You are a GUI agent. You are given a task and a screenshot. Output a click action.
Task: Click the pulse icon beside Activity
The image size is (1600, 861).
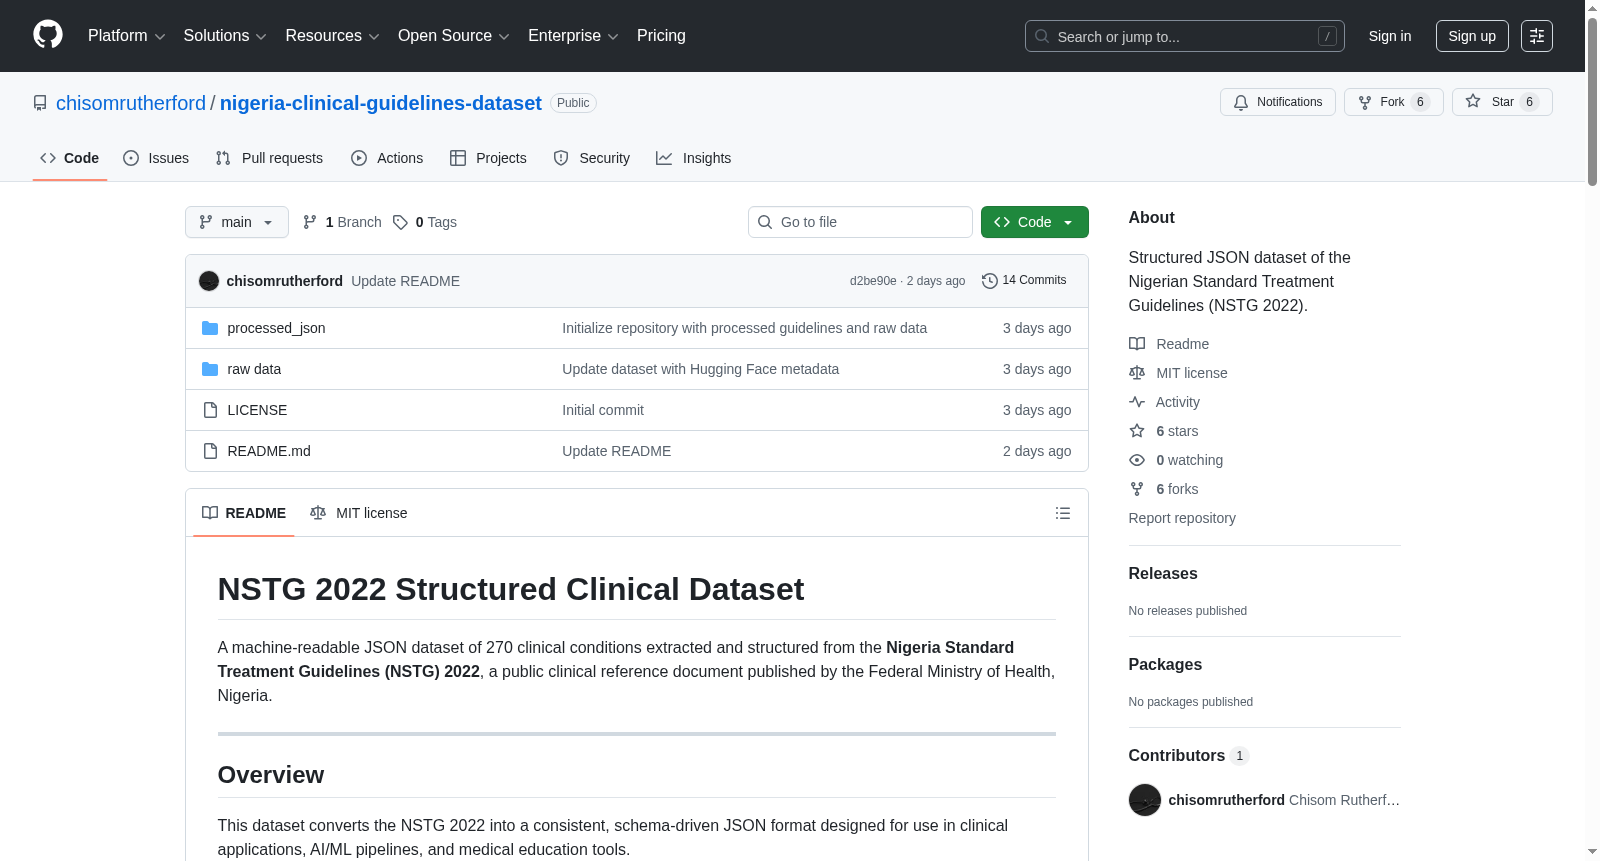(1137, 402)
